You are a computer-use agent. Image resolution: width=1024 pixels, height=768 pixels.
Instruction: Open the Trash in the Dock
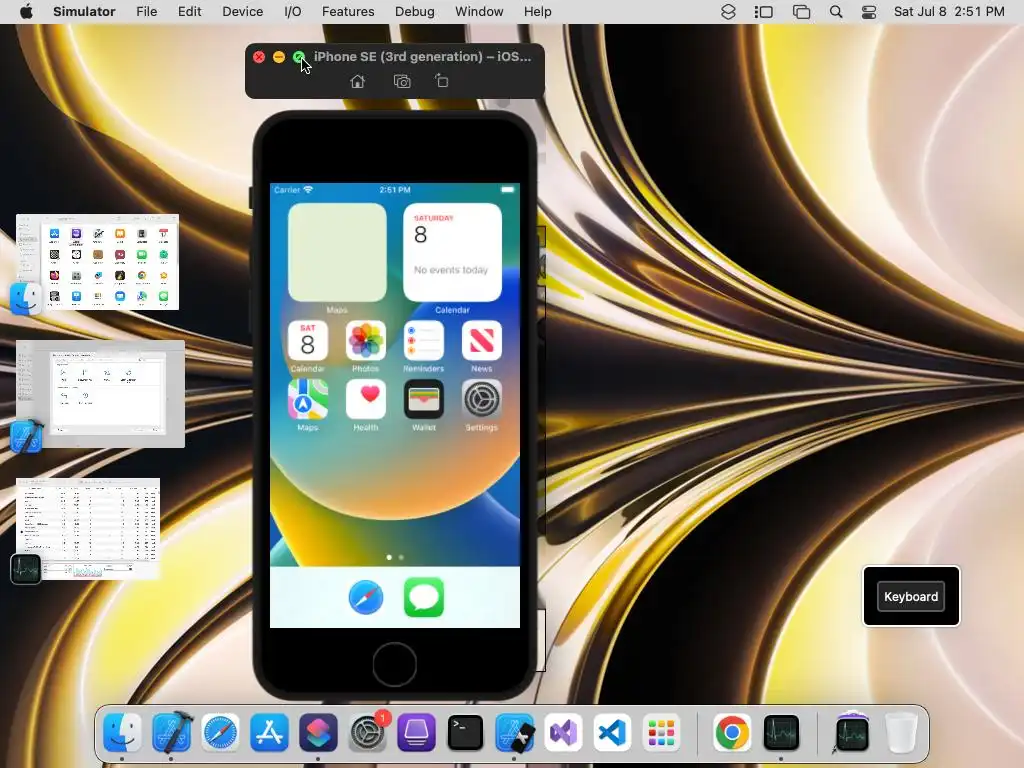coord(901,733)
